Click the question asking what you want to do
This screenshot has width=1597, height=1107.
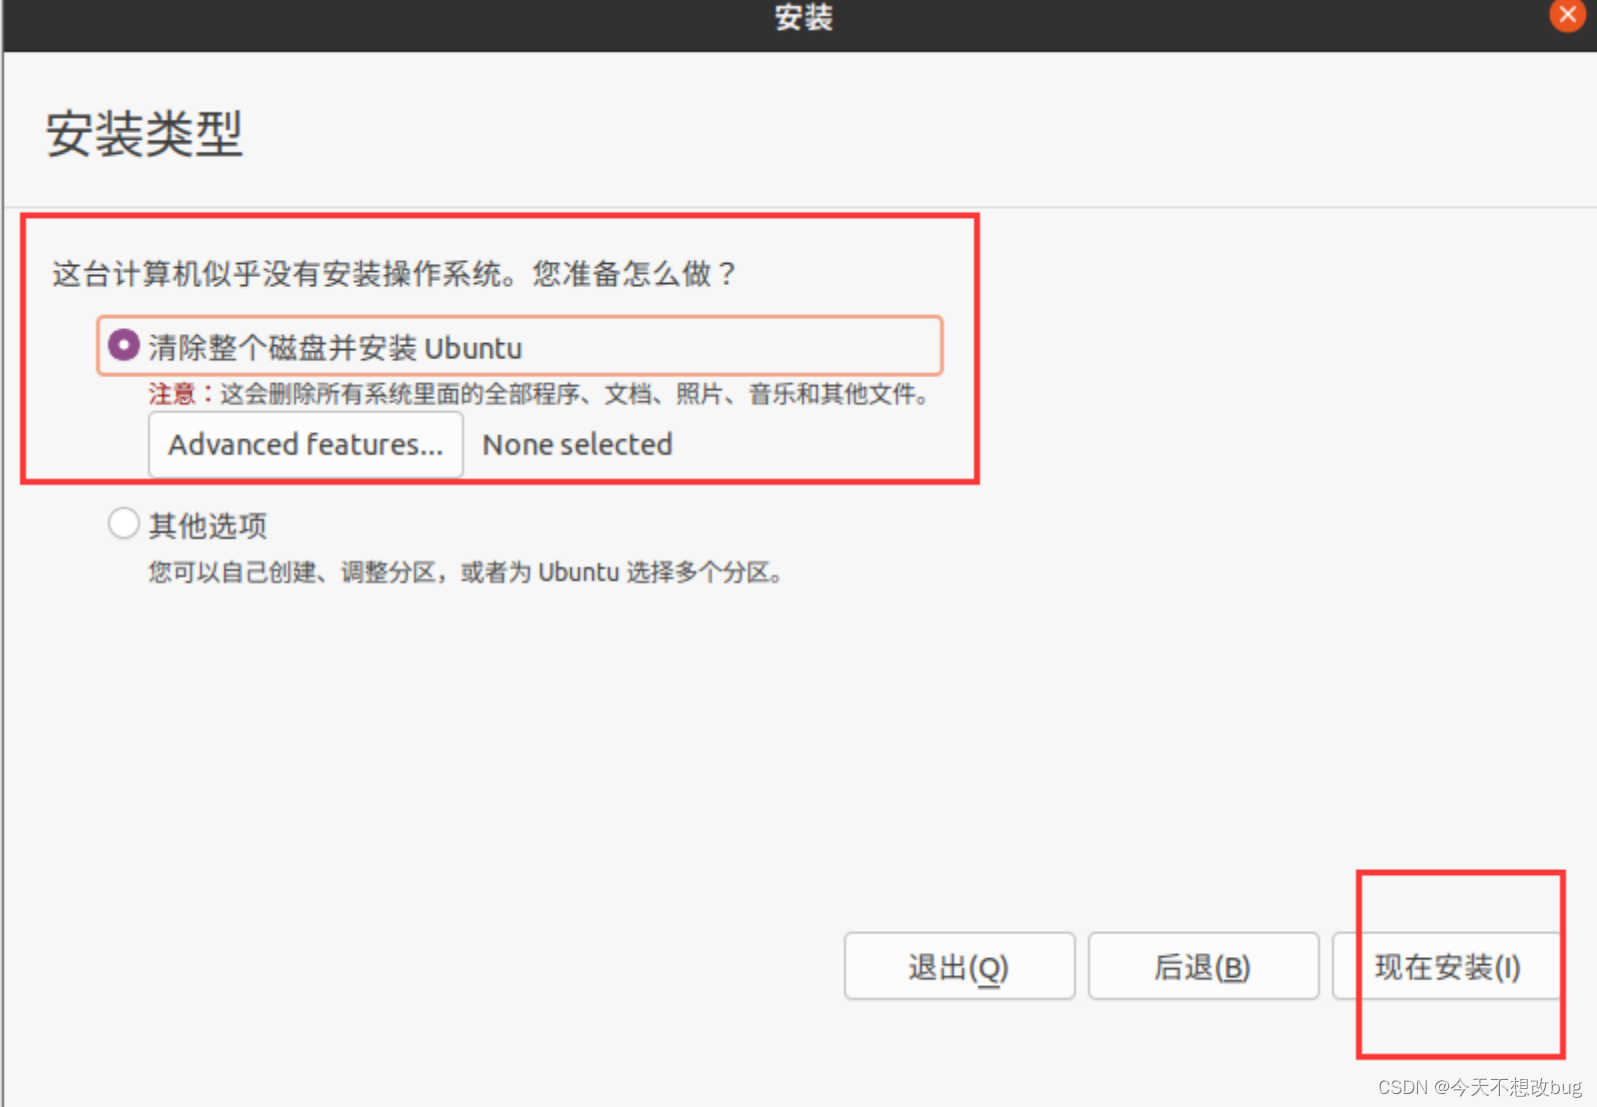(x=394, y=273)
